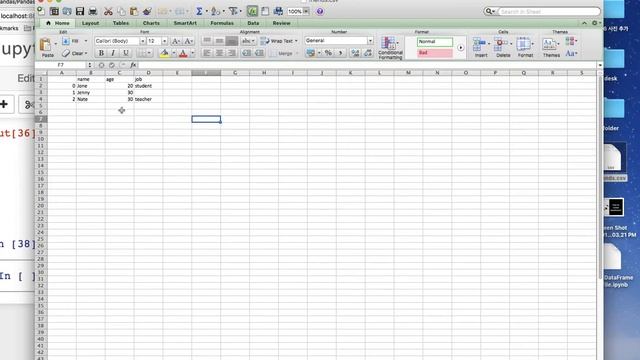Collapse the ribbon with the up chevron

[x=584, y=23]
